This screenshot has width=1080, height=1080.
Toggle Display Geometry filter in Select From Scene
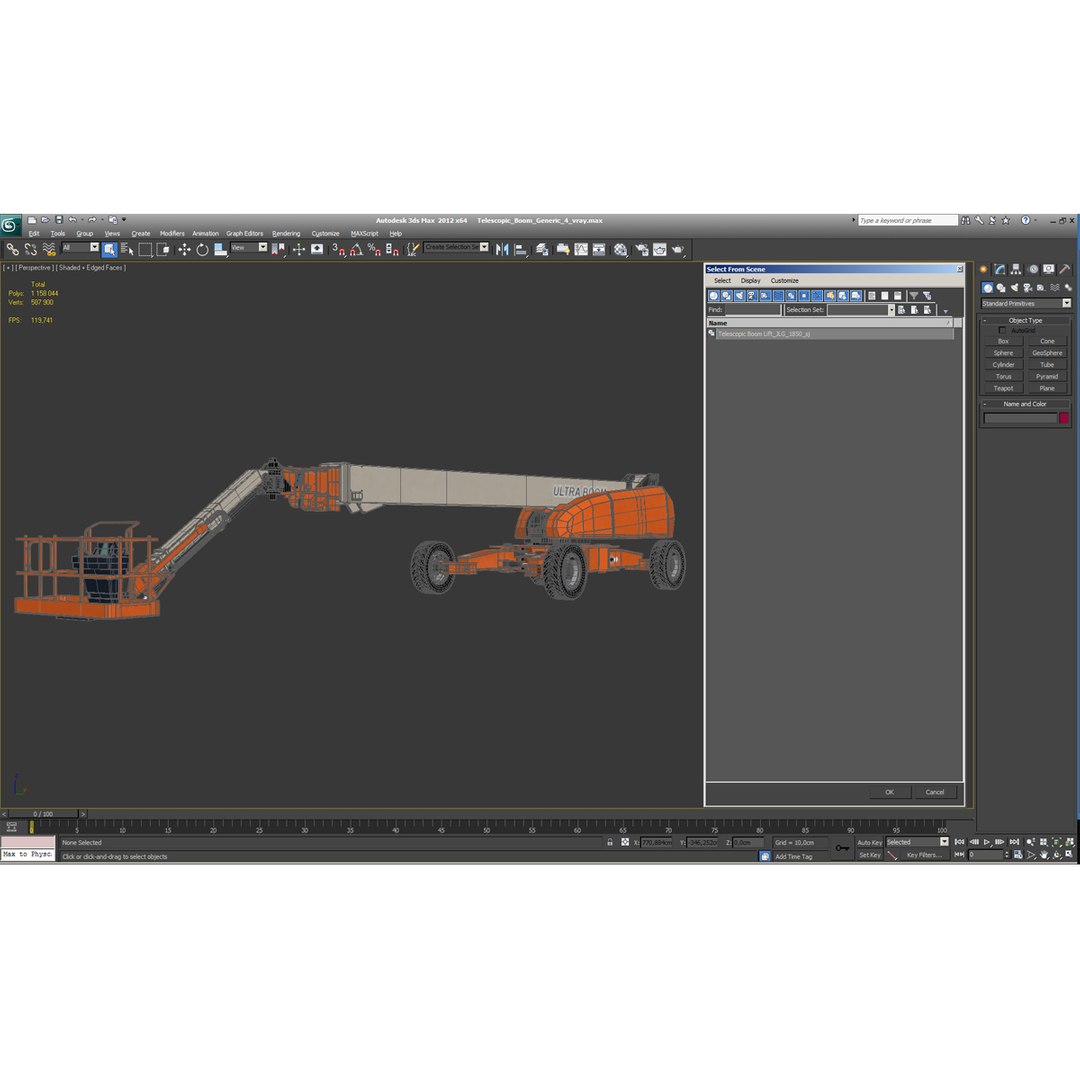714,296
